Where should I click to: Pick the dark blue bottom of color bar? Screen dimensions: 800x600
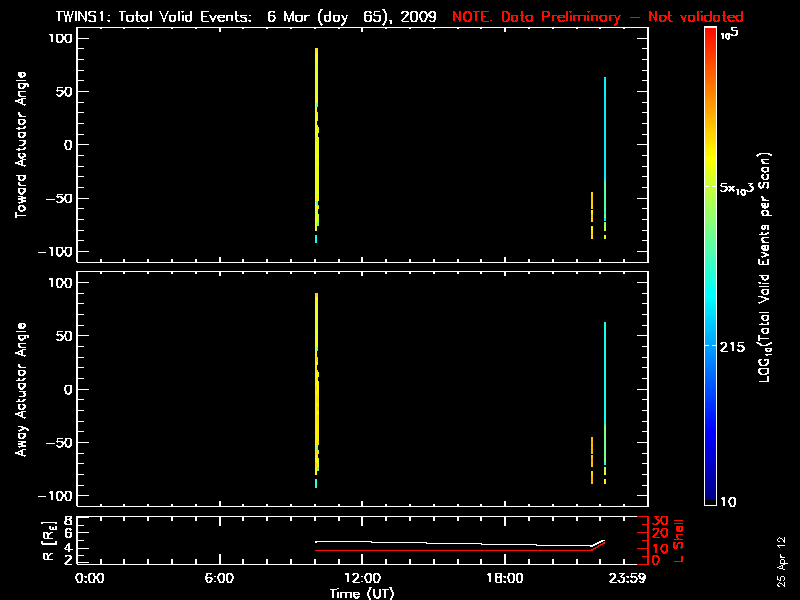(709, 495)
